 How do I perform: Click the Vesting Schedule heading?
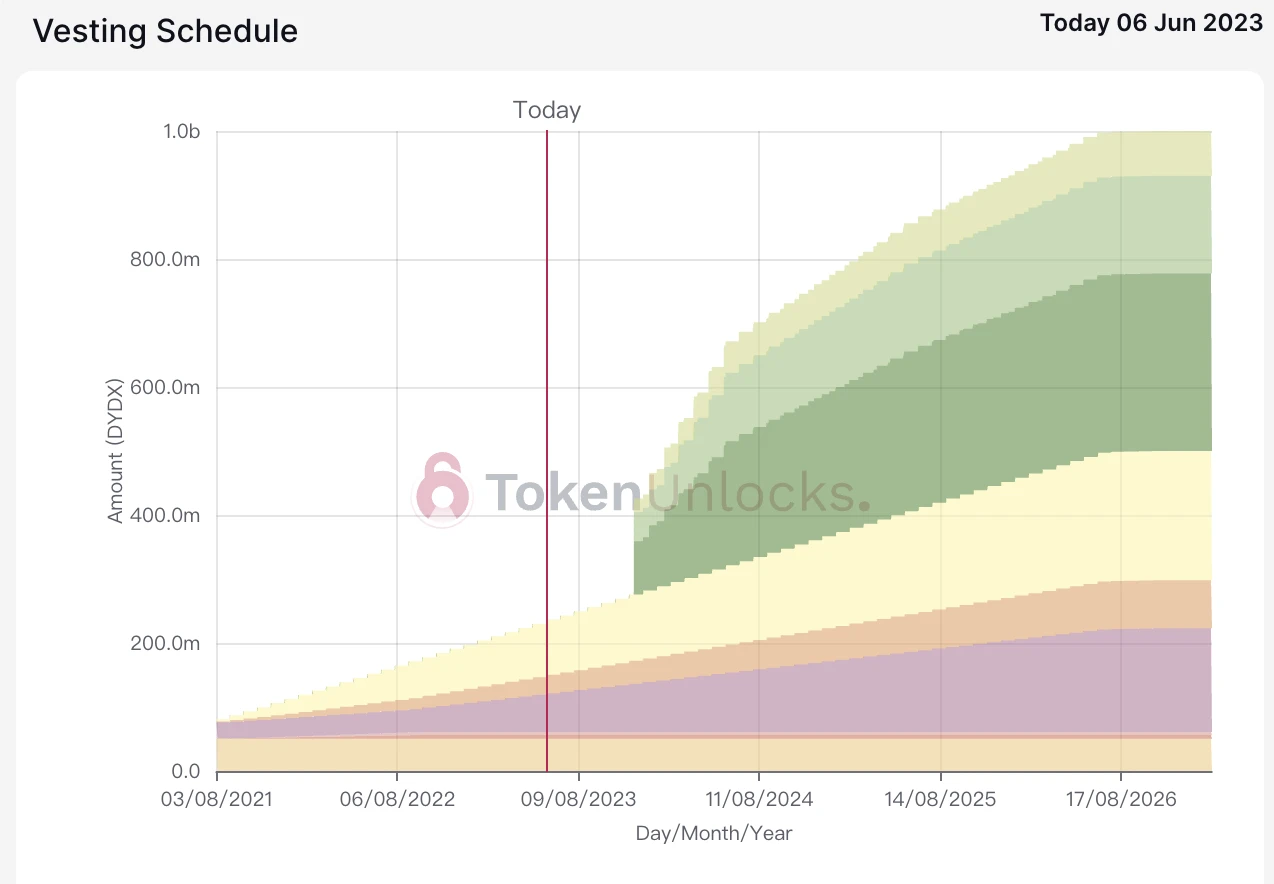tap(165, 31)
